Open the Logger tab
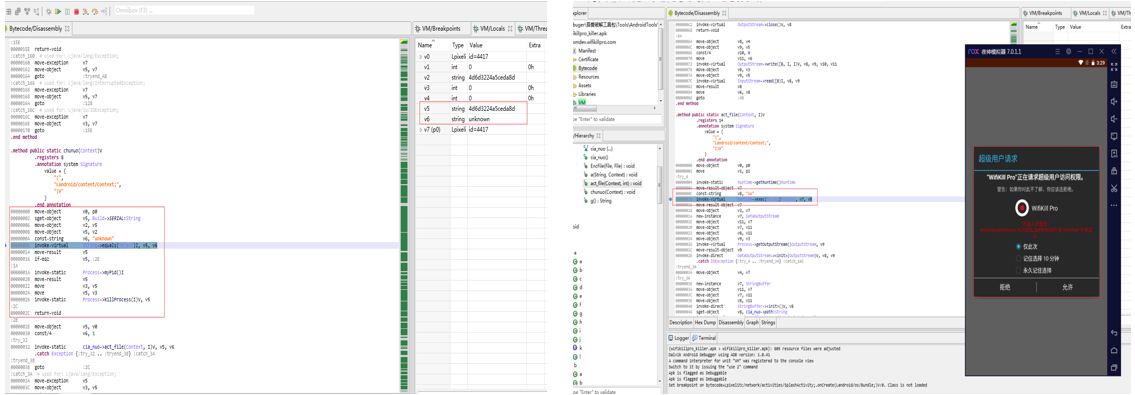Image resolution: width=1135 pixels, height=395 pixels. pos(680,338)
